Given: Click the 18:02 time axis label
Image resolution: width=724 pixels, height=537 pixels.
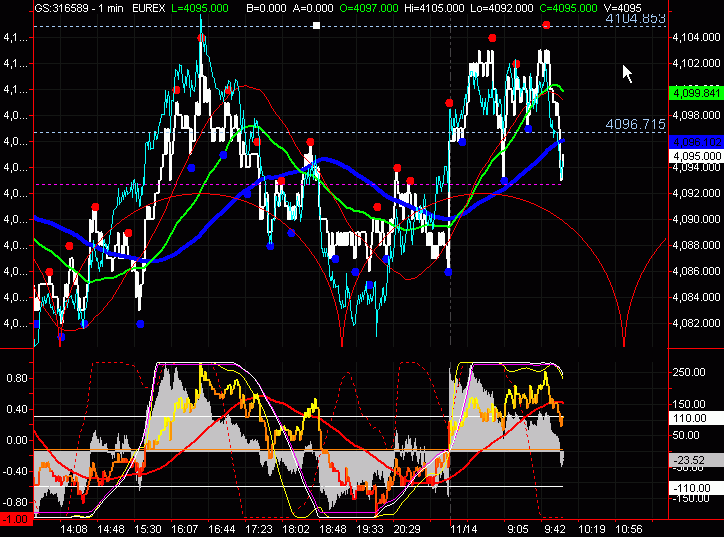Looking at the screenshot, I should (x=296, y=530).
